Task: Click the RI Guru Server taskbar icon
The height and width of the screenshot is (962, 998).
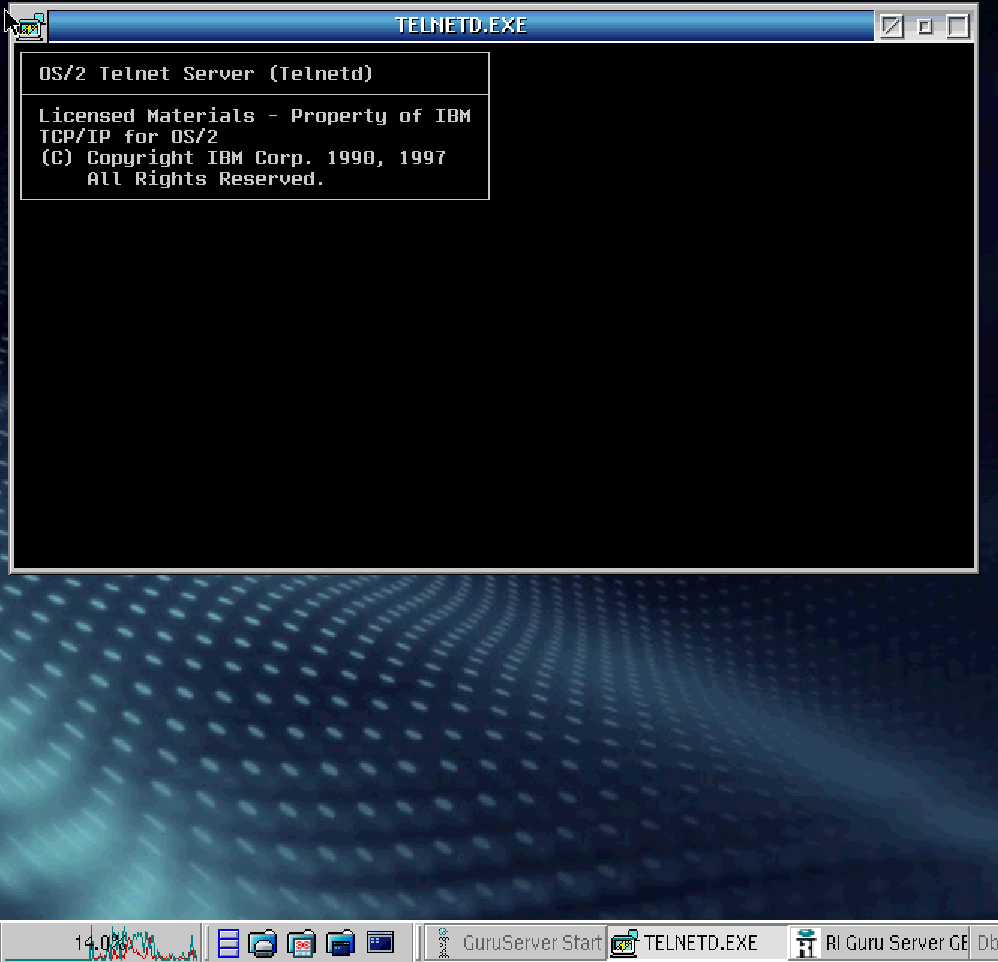Action: (806, 943)
